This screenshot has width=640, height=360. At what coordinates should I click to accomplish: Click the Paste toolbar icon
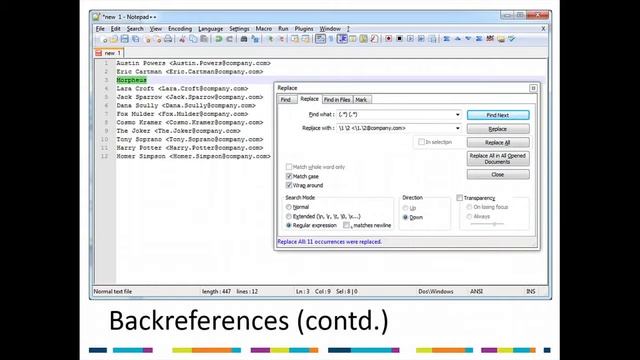click(204, 39)
